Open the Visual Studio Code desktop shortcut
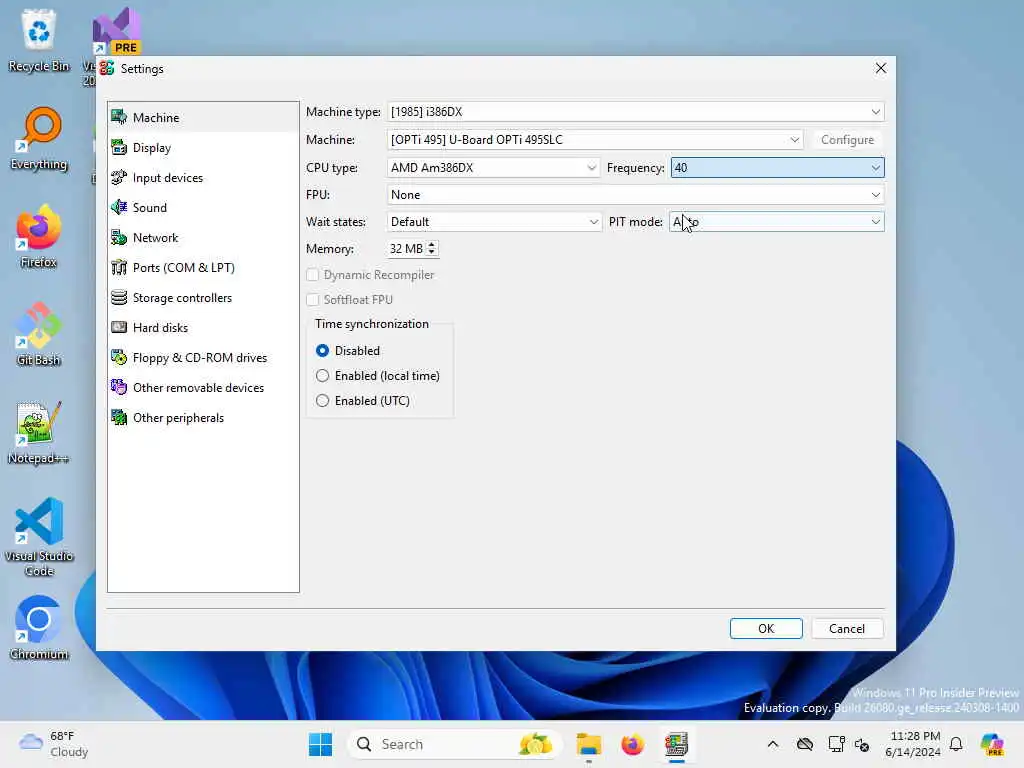The width and height of the screenshot is (1024, 768). tap(39, 537)
